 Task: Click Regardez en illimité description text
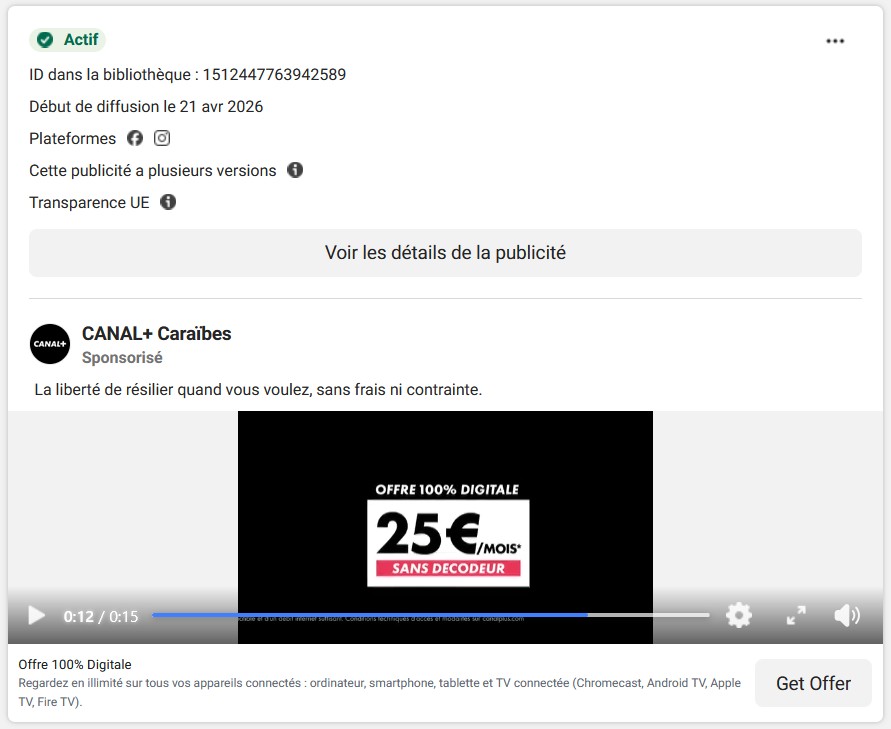380,692
